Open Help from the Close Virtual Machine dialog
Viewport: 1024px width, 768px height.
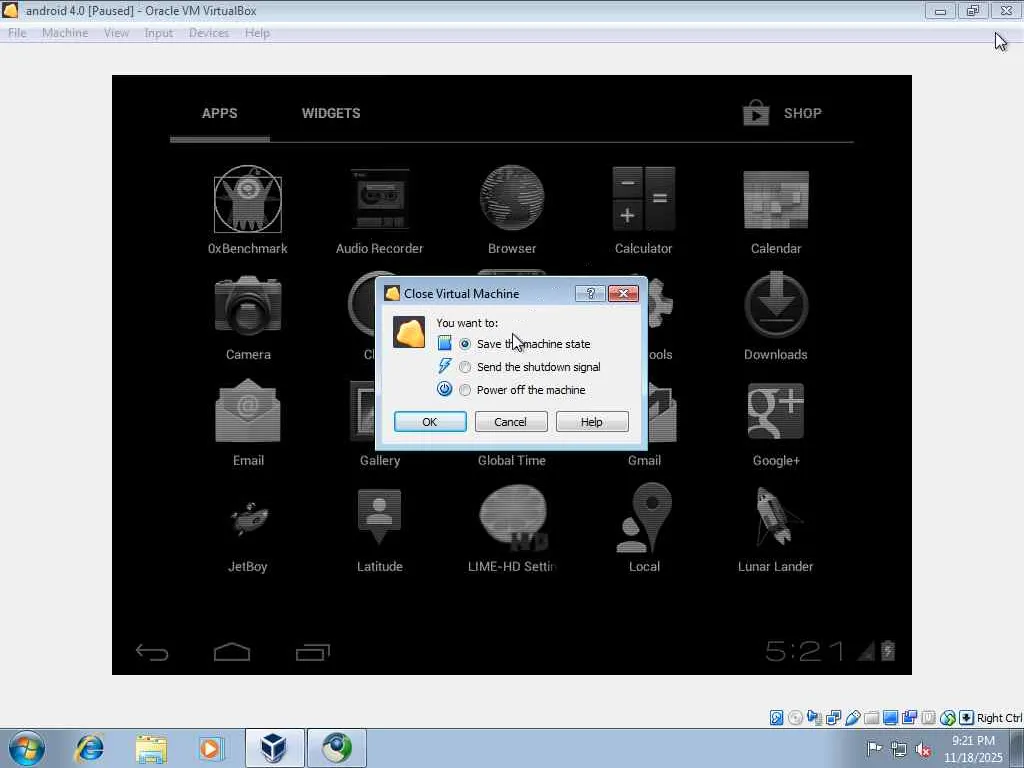(x=592, y=422)
